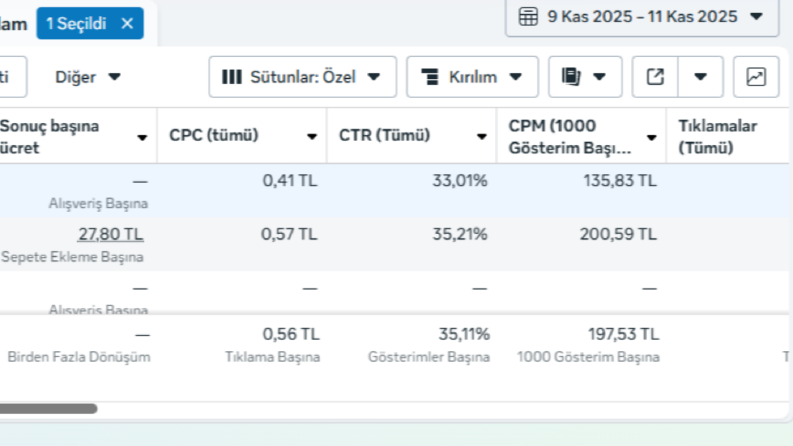Click the 'Sonuç başına ücret' column header
793x446 pixels.
click(50, 137)
